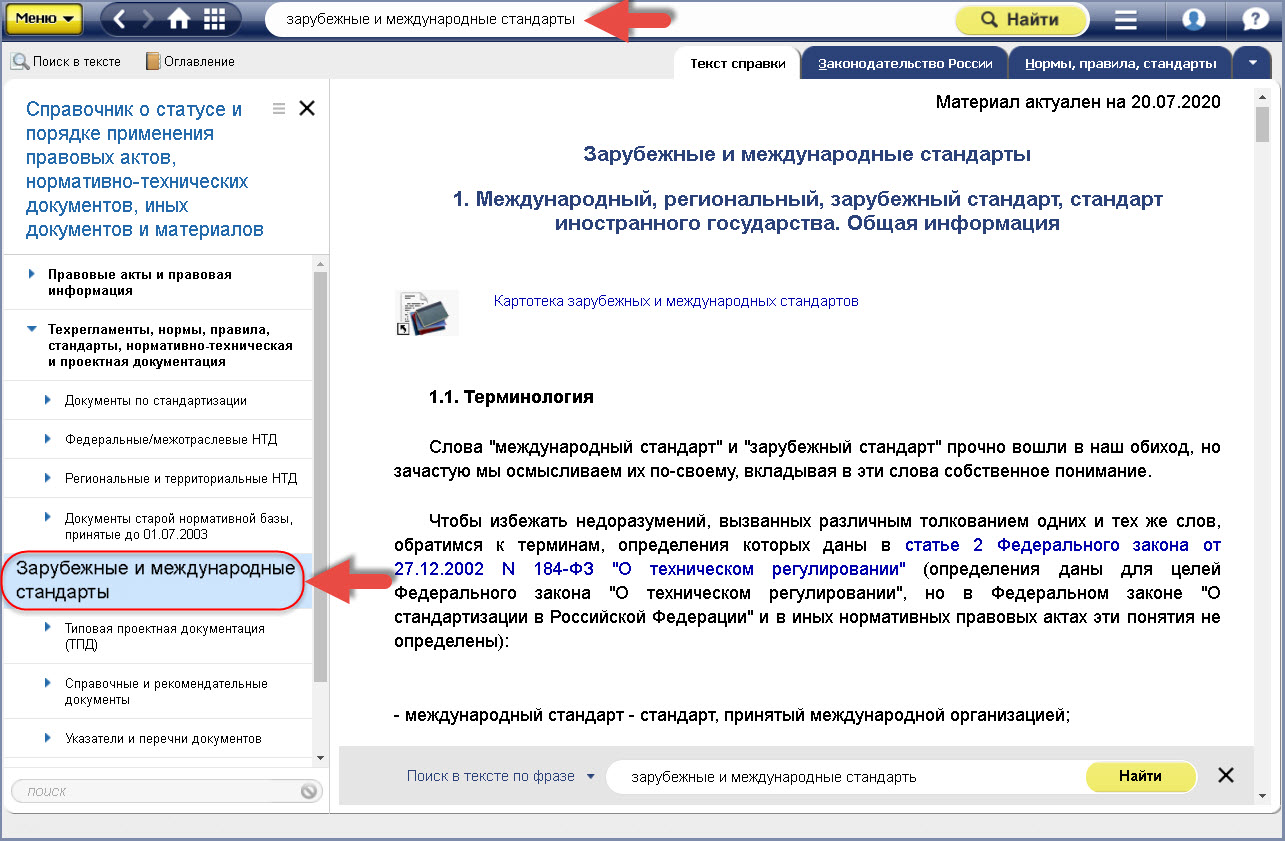This screenshot has height=841, width=1285.
Task: Expand Документы по стандартизации
Action: (x=48, y=400)
